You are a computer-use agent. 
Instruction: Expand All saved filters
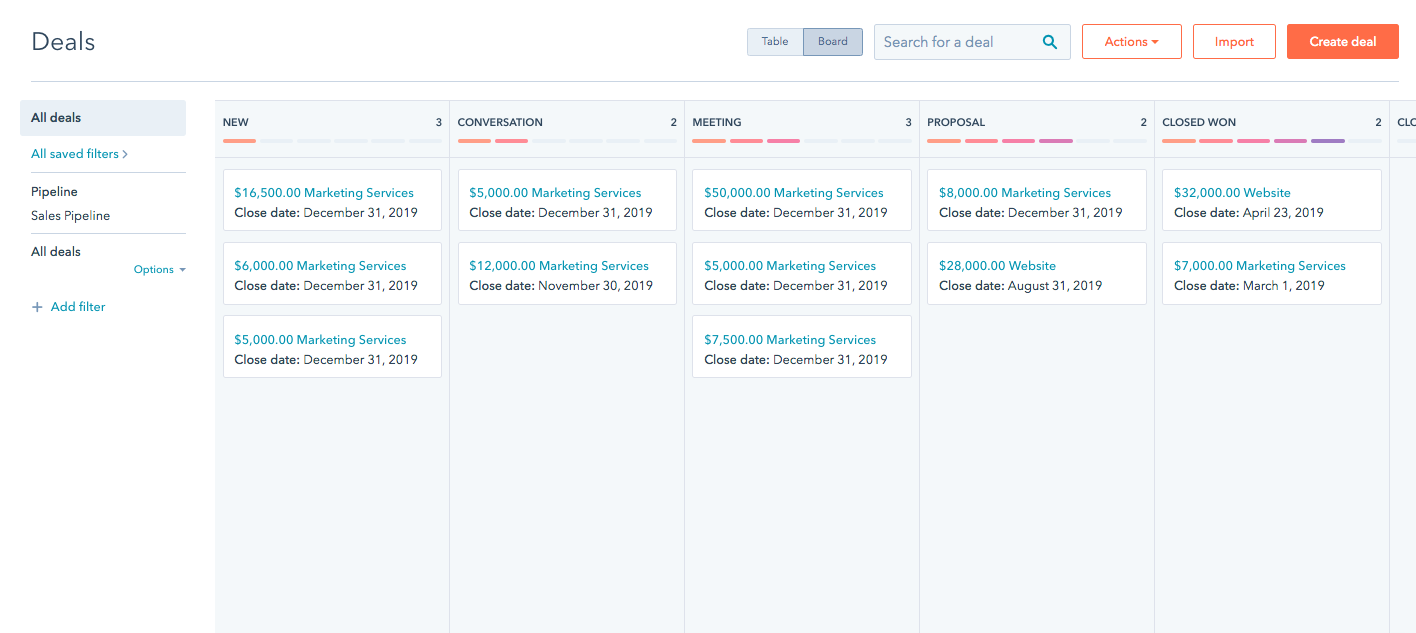coord(80,153)
